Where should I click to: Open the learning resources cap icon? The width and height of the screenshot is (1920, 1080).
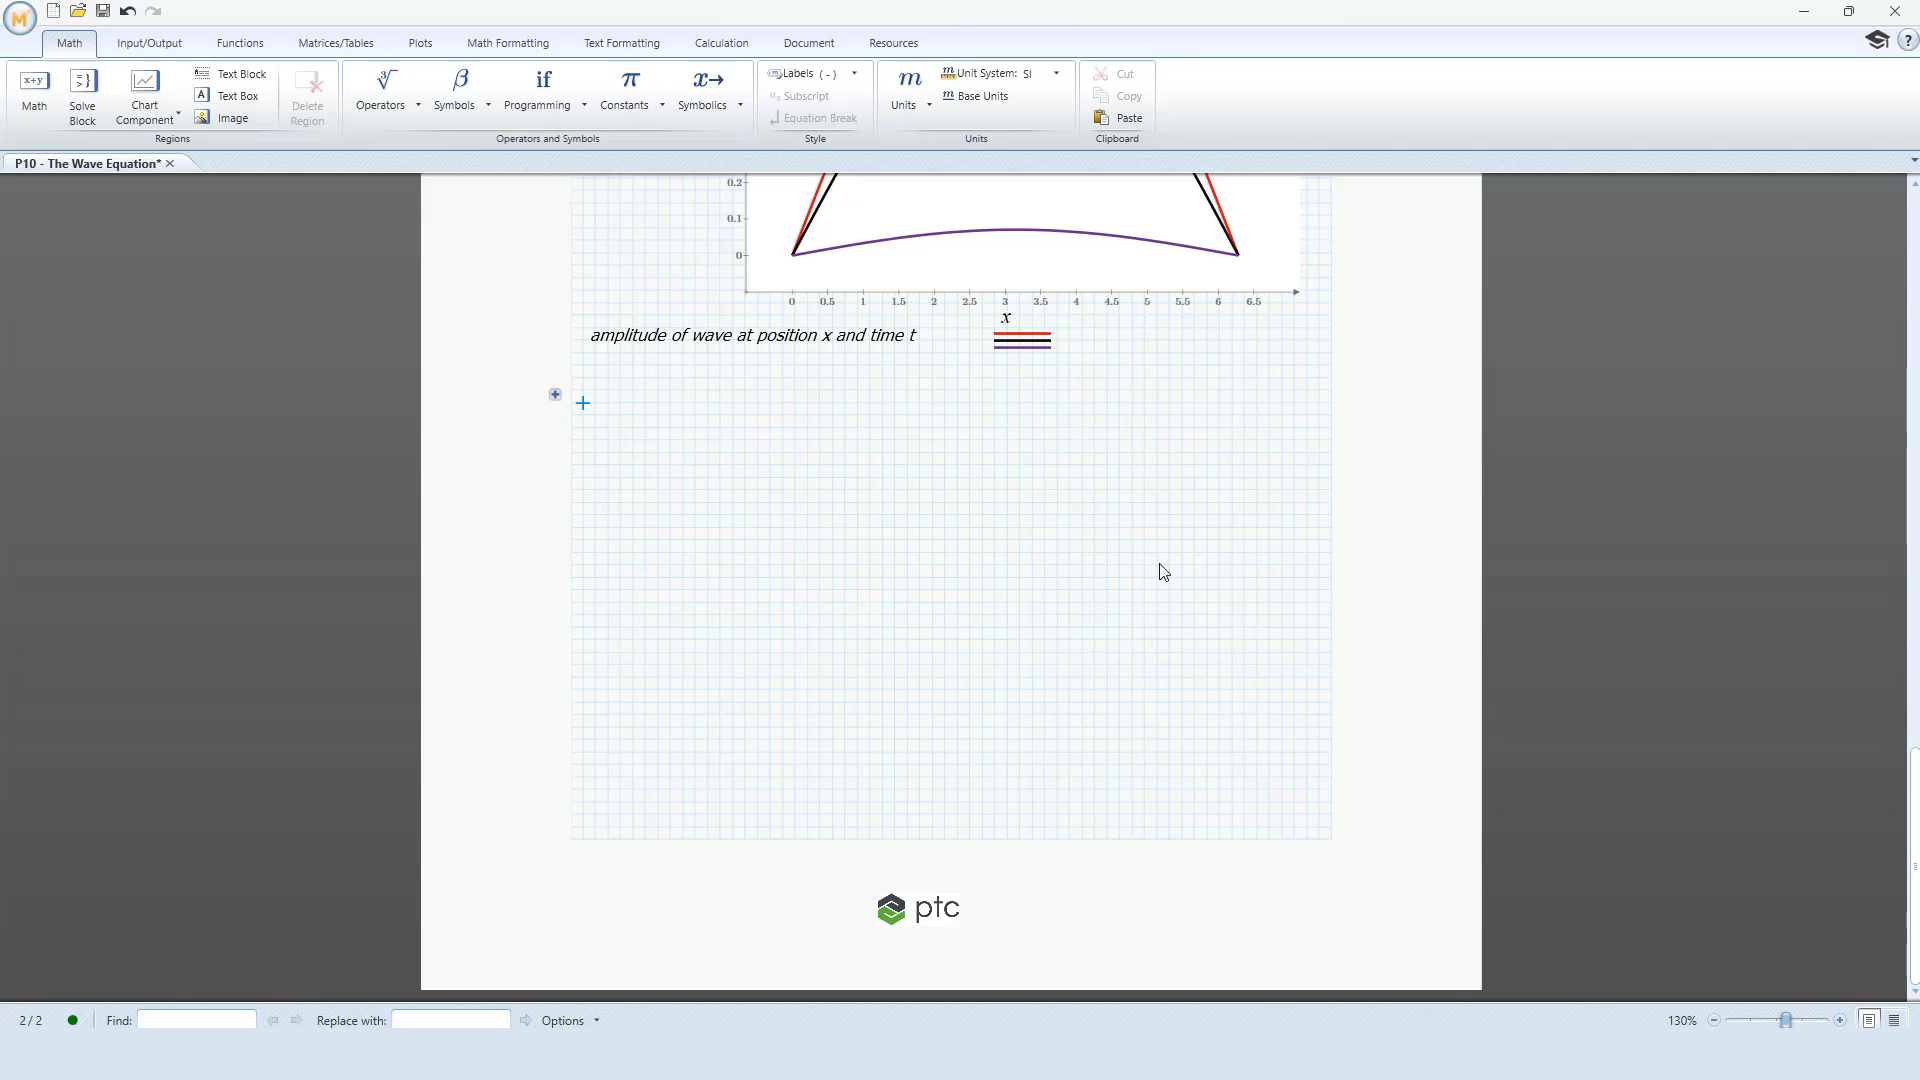(1877, 40)
